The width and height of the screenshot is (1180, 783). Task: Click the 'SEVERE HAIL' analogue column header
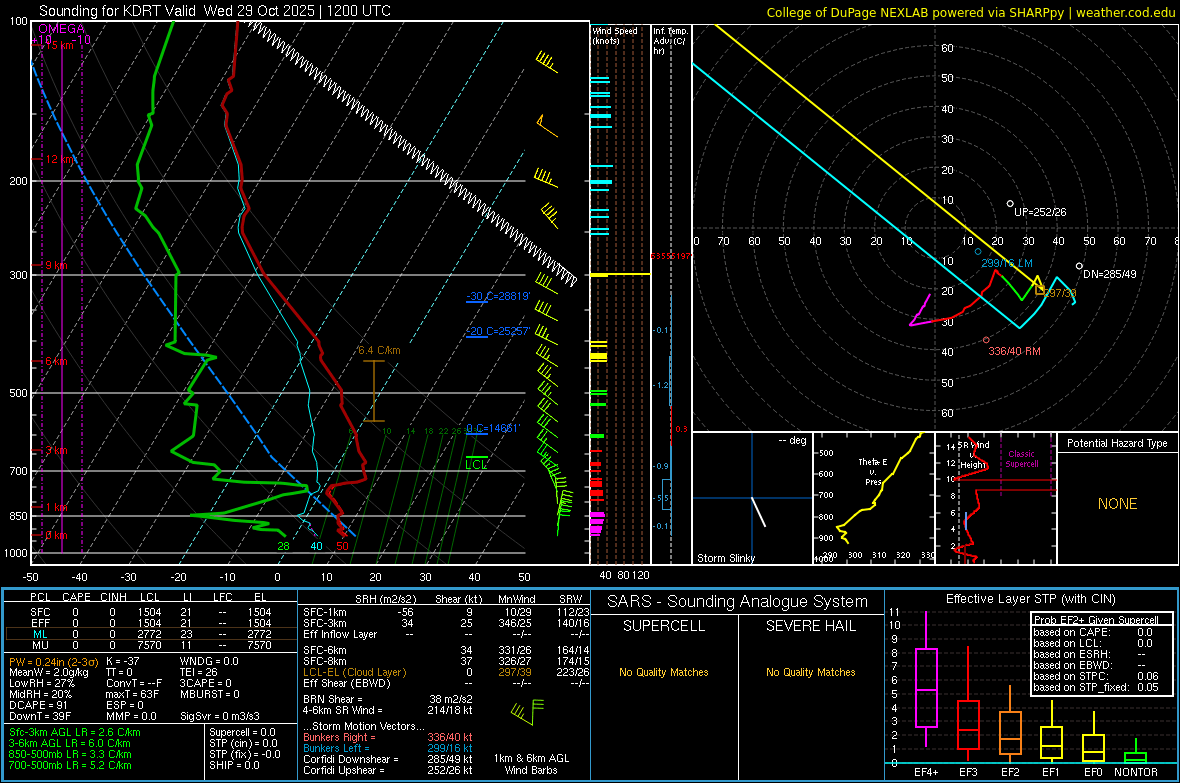coord(810,626)
